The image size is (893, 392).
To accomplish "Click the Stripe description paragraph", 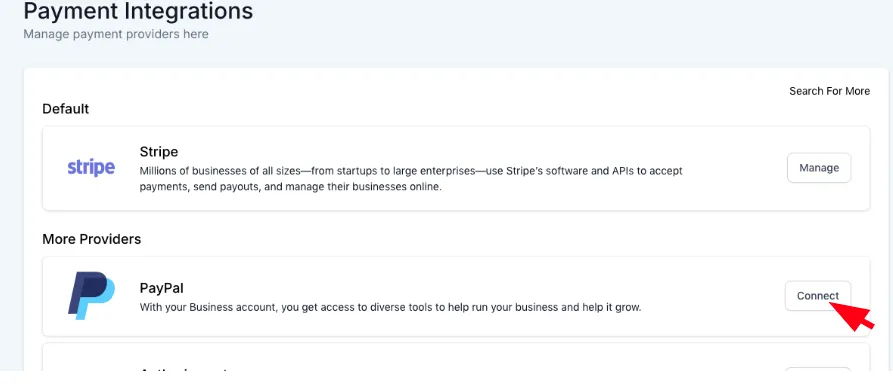I will 411,179.
